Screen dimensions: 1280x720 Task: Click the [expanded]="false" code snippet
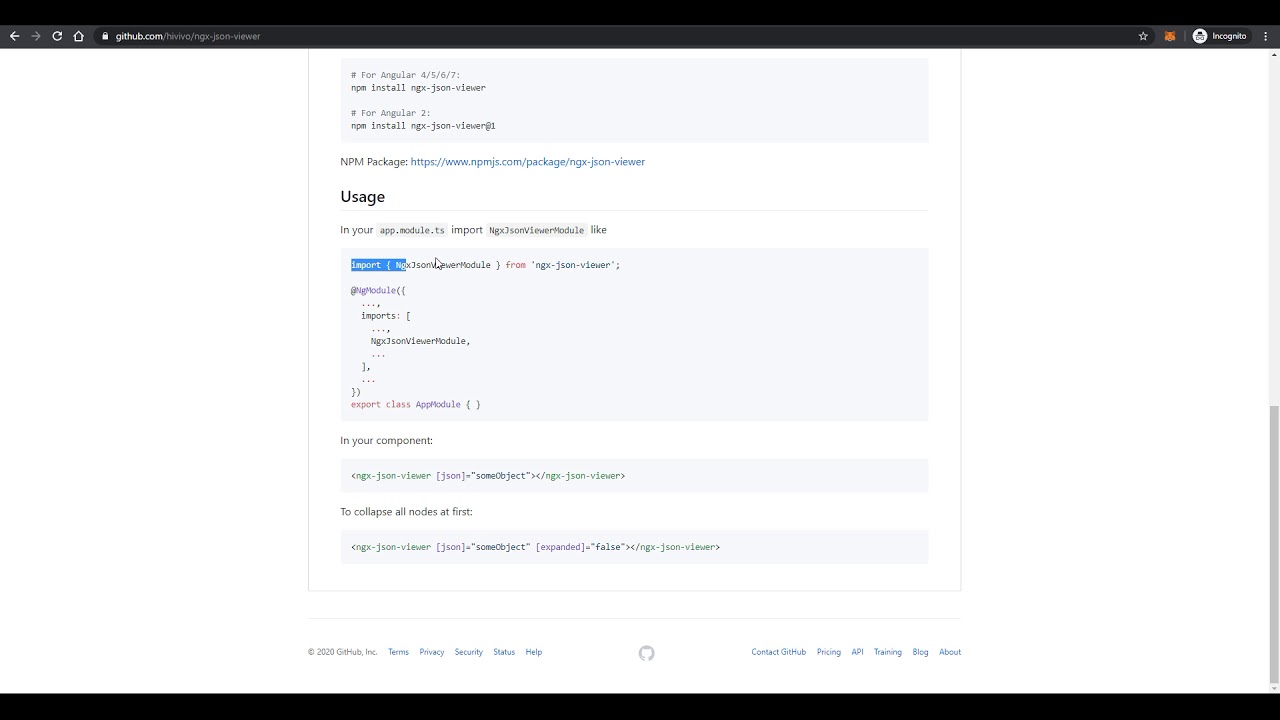pos(580,547)
